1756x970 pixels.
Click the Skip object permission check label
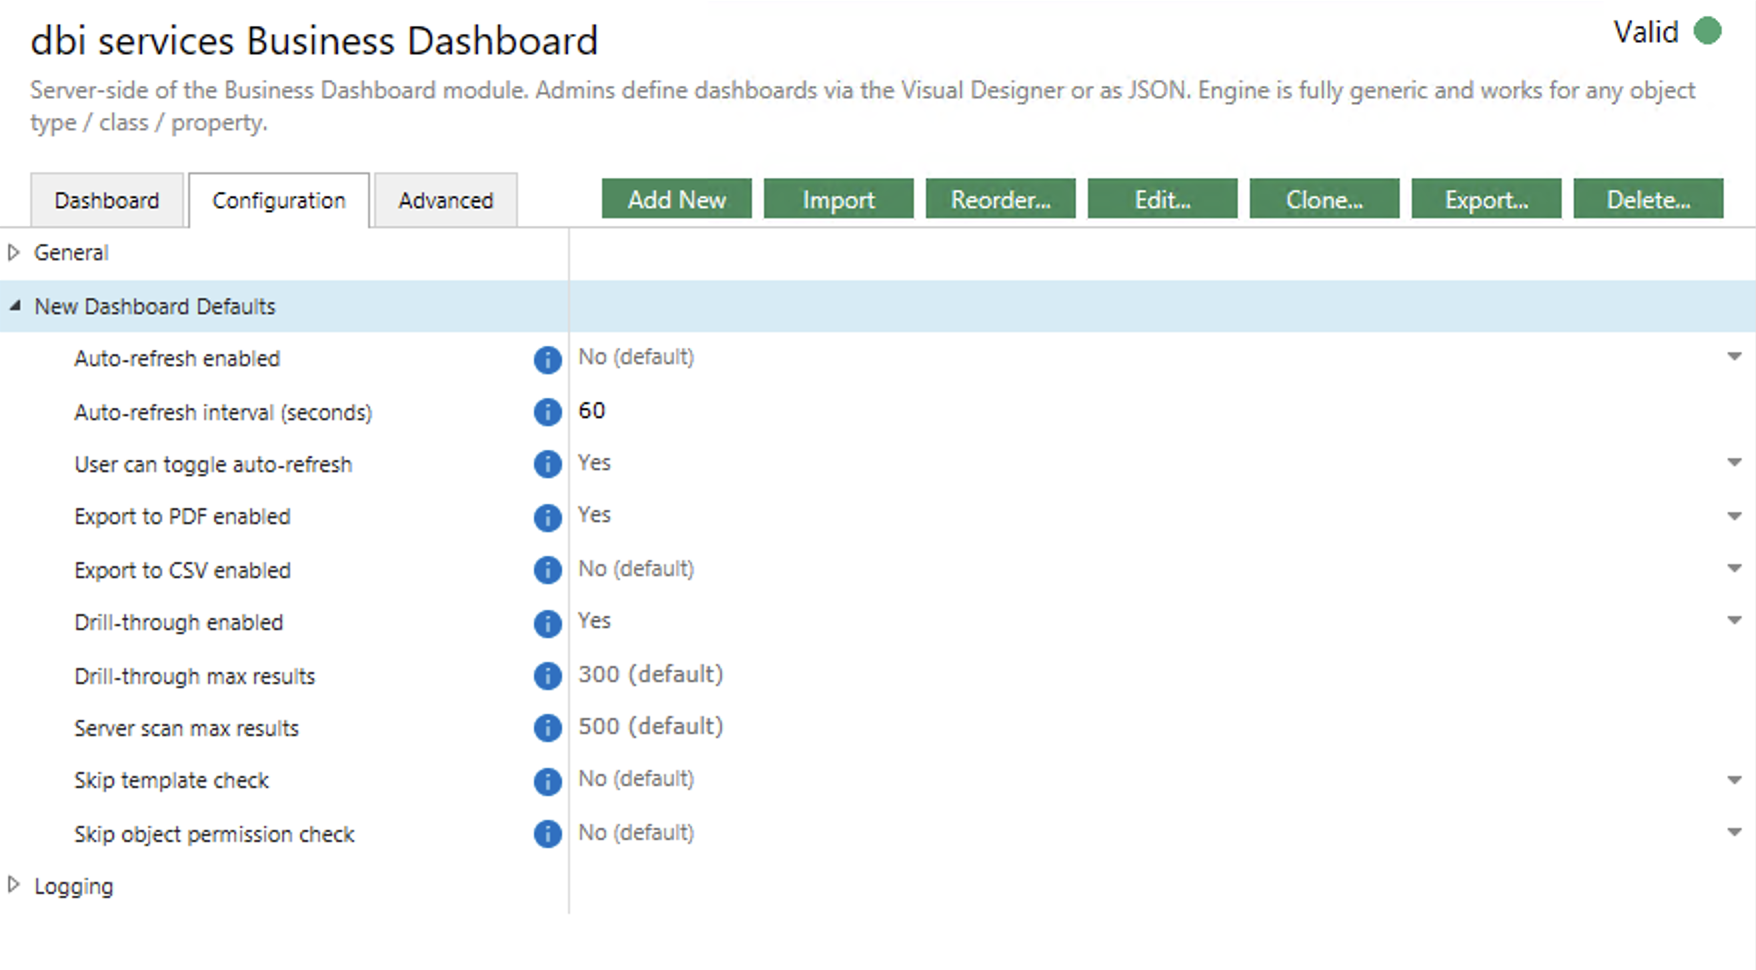(x=214, y=834)
